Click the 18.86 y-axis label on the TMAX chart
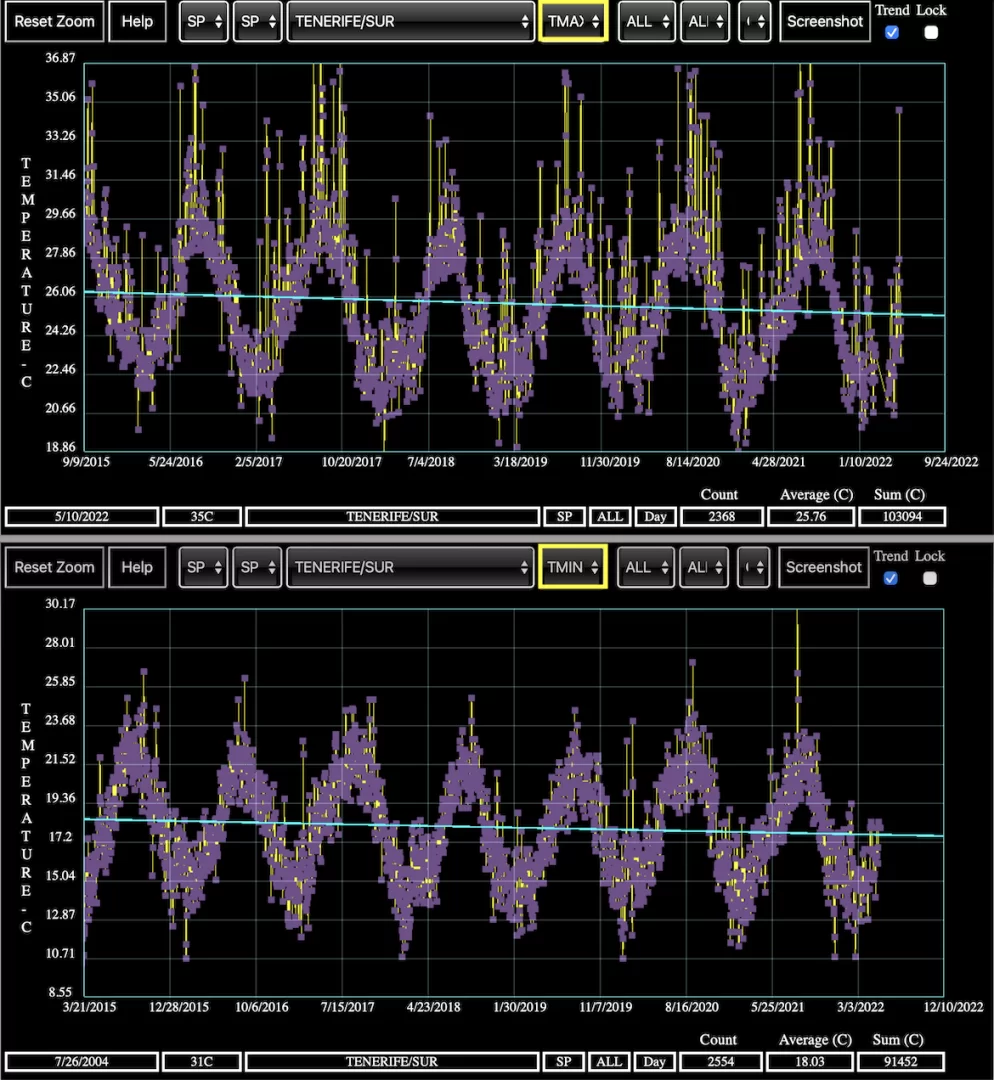This screenshot has width=994, height=1080. (60, 447)
